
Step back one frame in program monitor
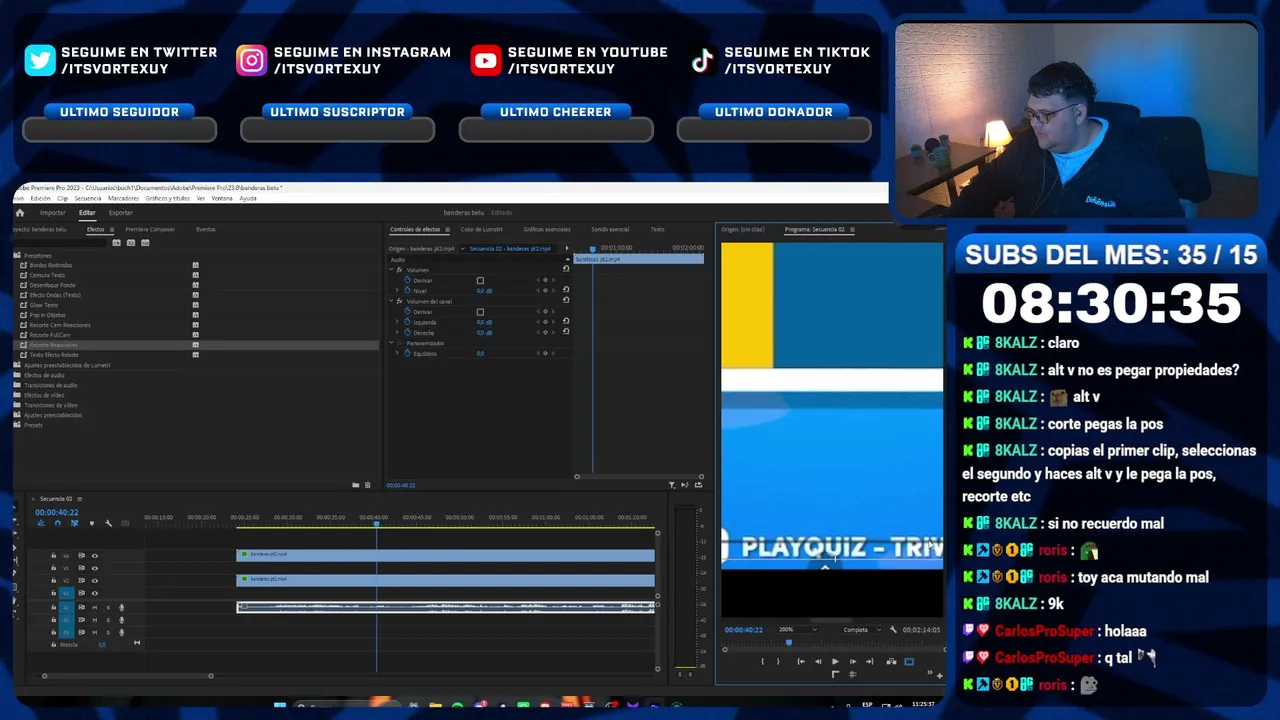click(818, 661)
